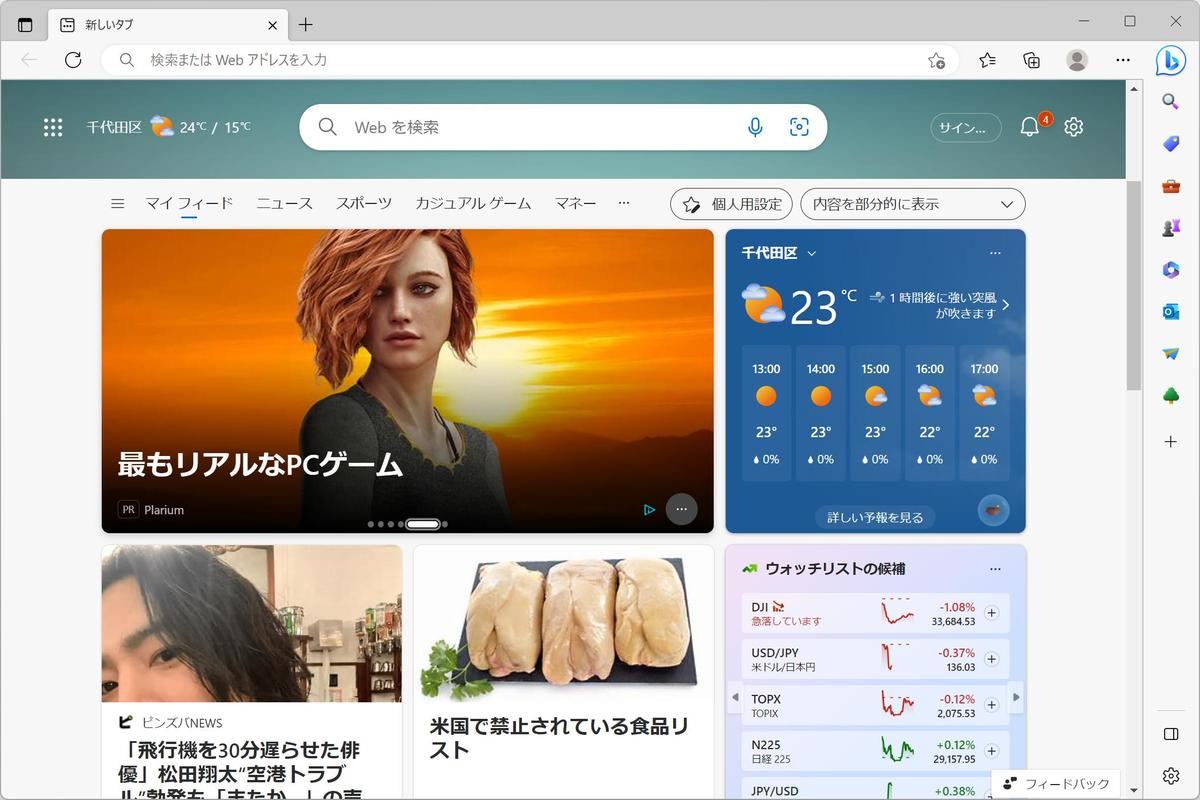The width and height of the screenshot is (1200, 800).
Task: Toggle the sidebar visibility button
Action: point(1171,734)
